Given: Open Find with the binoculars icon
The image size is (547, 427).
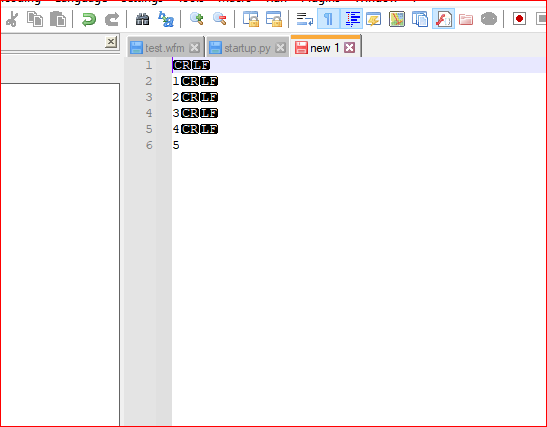Looking at the screenshot, I should (x=142, y=19).
